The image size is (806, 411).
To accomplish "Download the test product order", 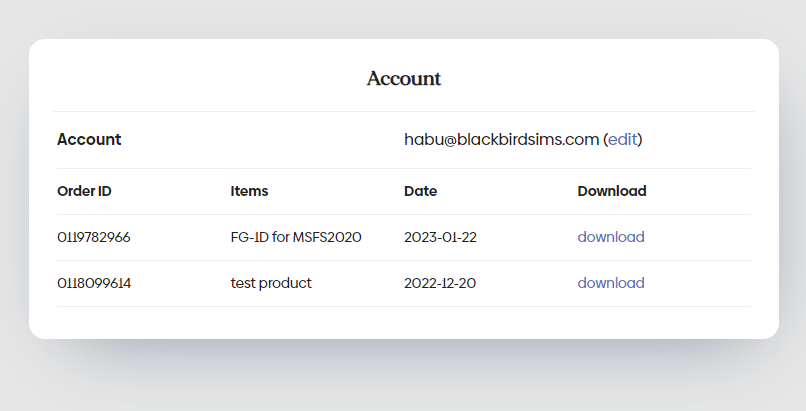I will pyautogui.click(x=611, y=283).
